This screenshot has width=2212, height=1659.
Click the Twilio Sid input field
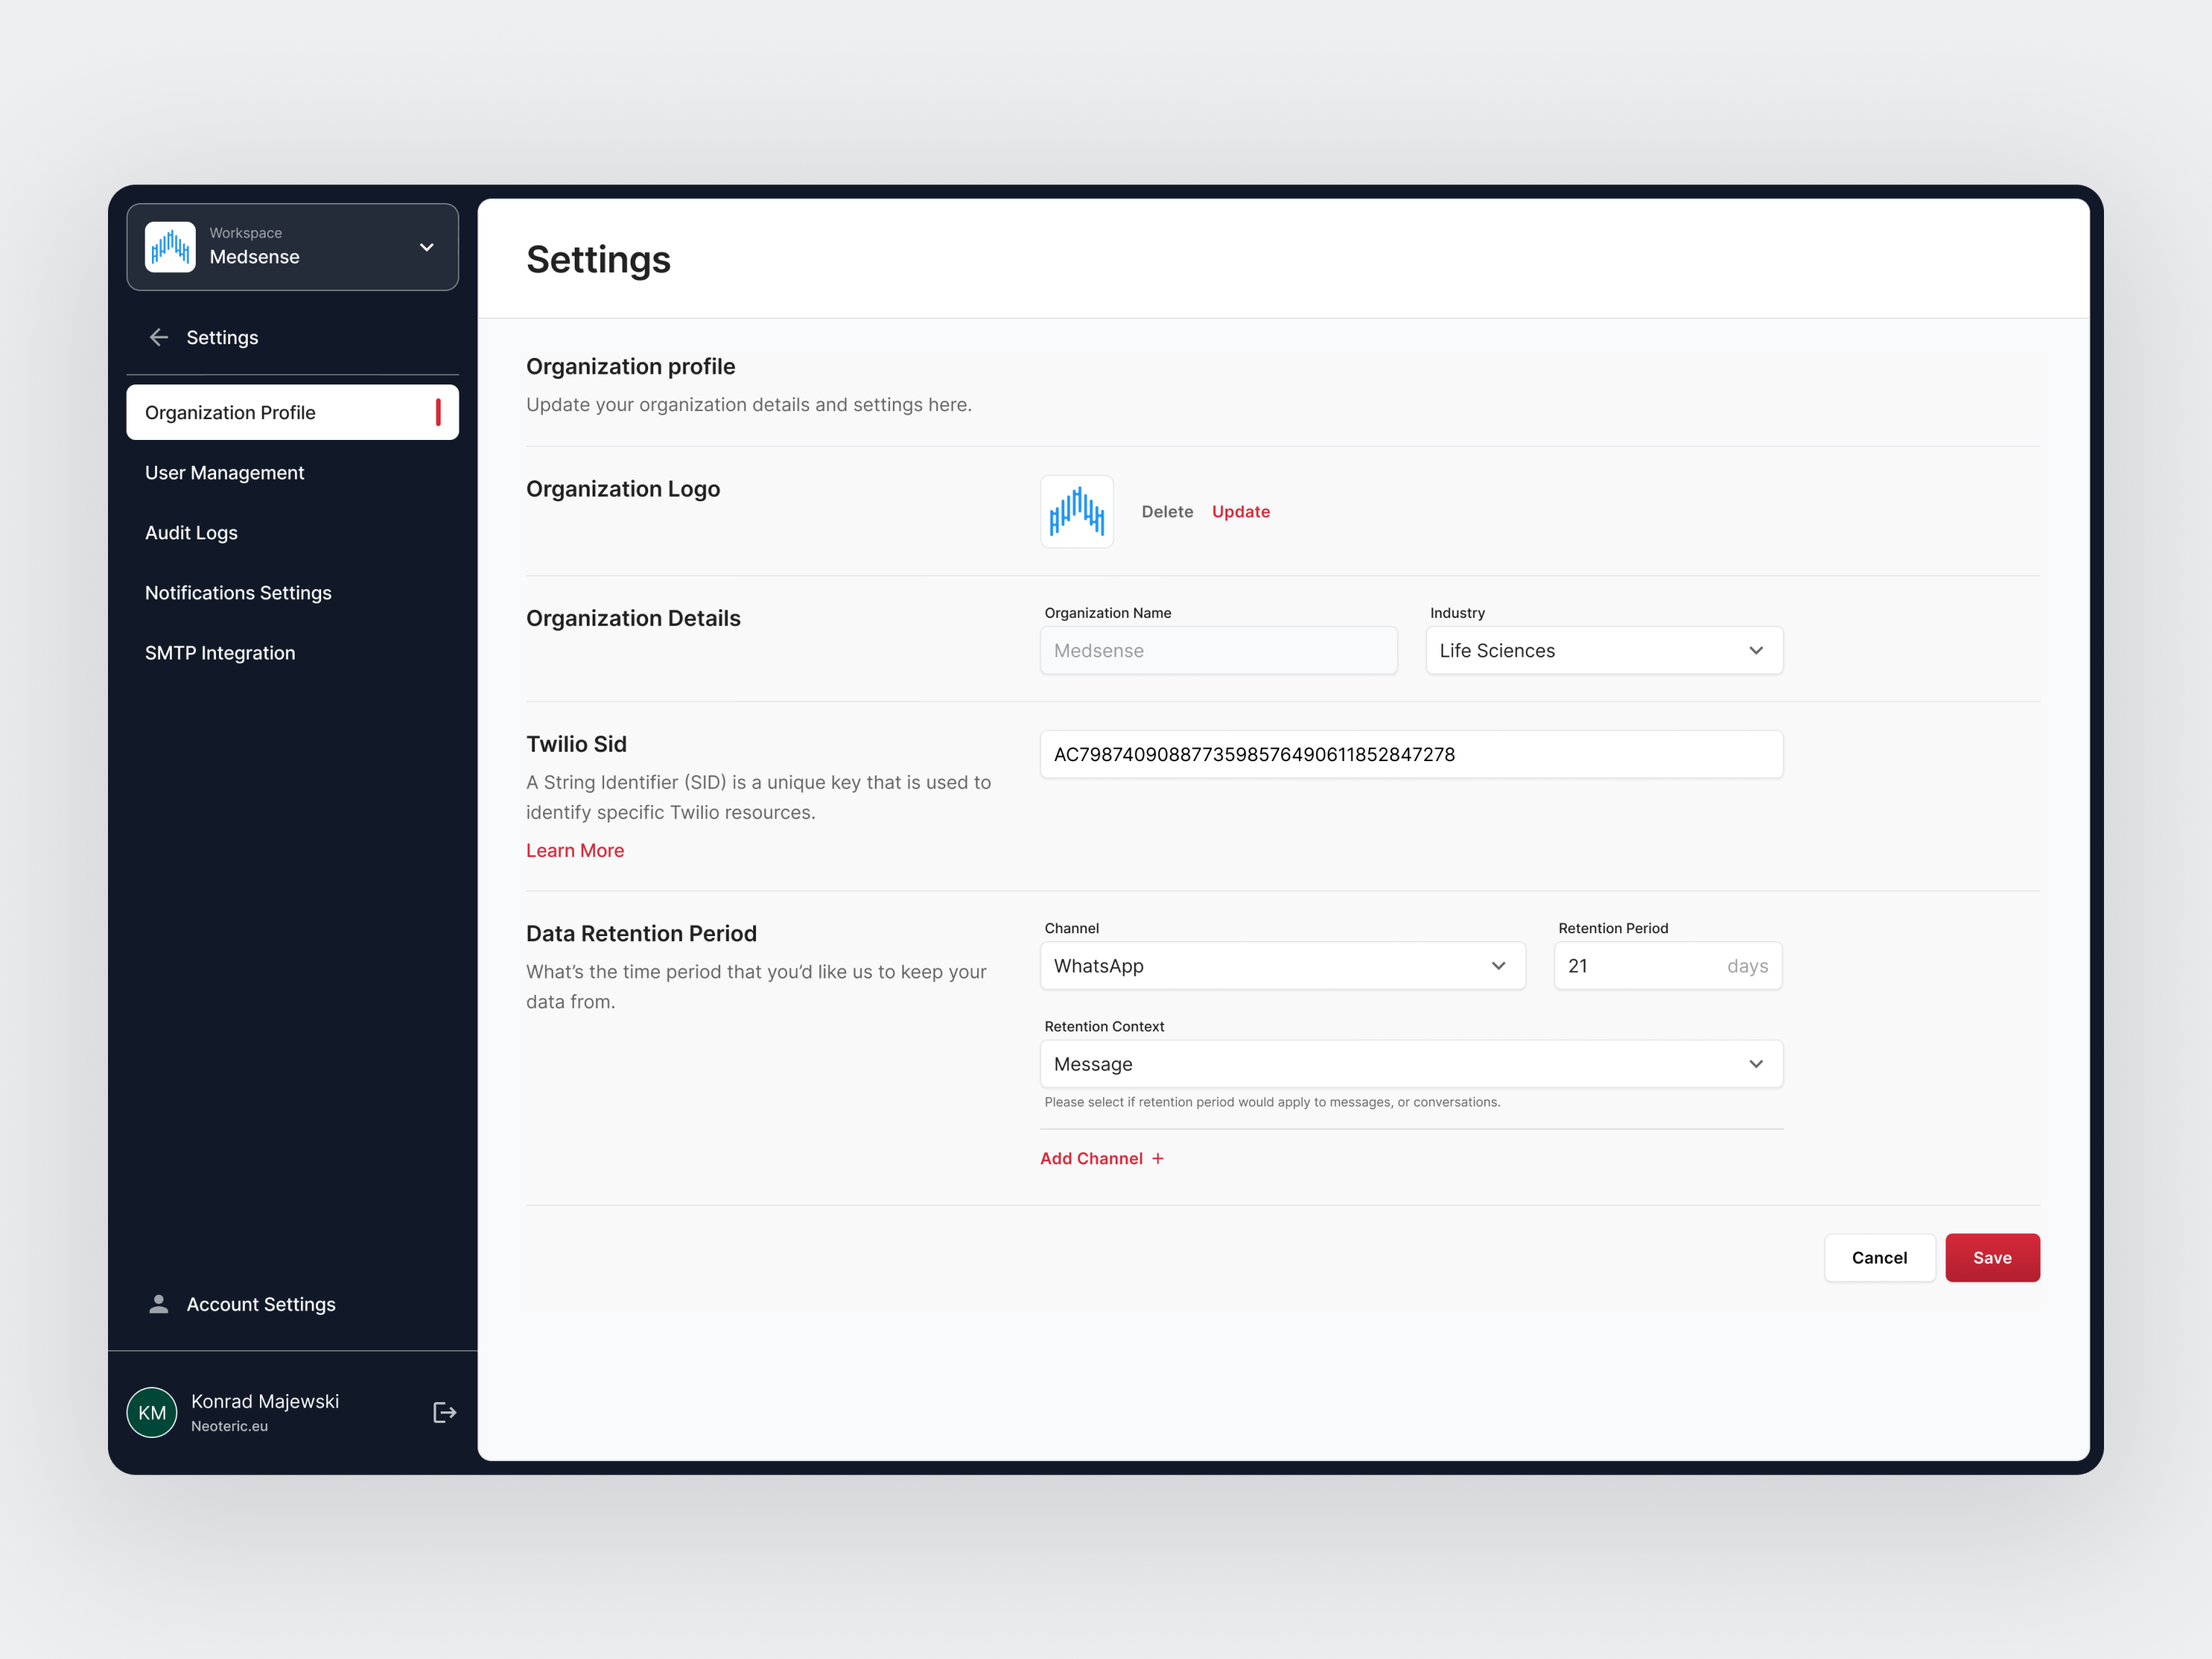point(1411,754)
